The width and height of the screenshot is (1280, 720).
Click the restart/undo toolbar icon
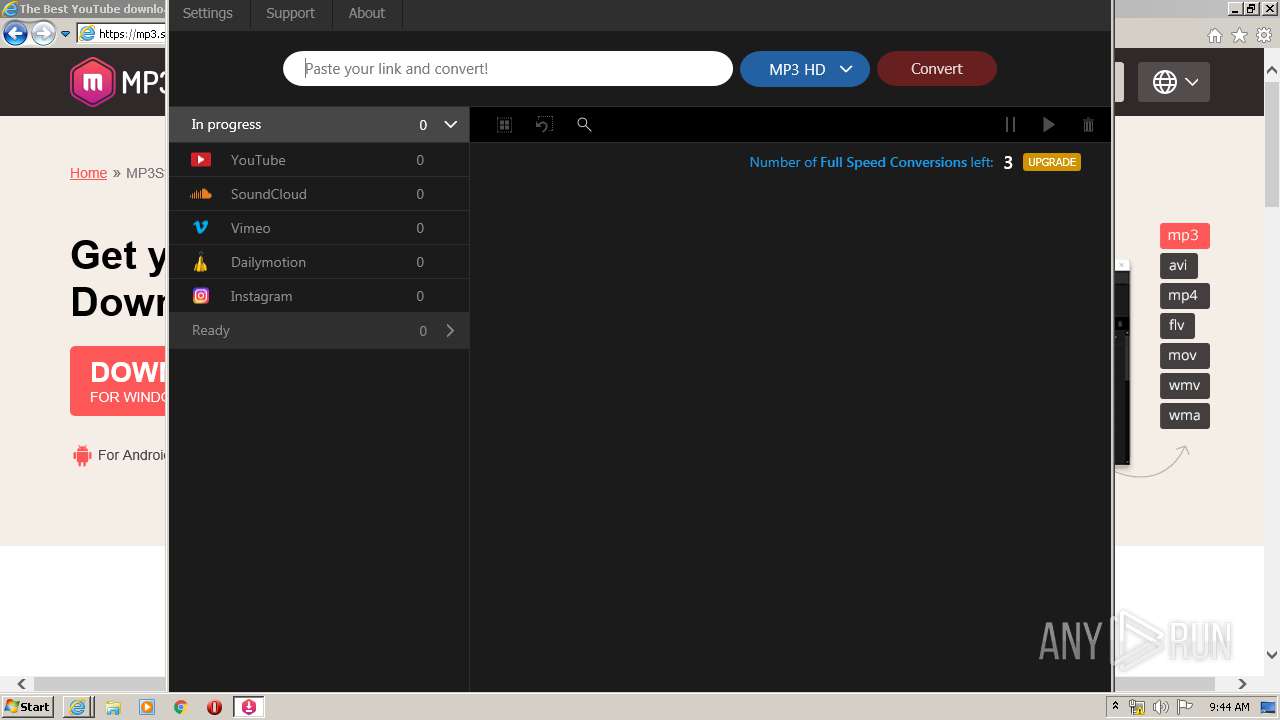click(x=544, y=125)
